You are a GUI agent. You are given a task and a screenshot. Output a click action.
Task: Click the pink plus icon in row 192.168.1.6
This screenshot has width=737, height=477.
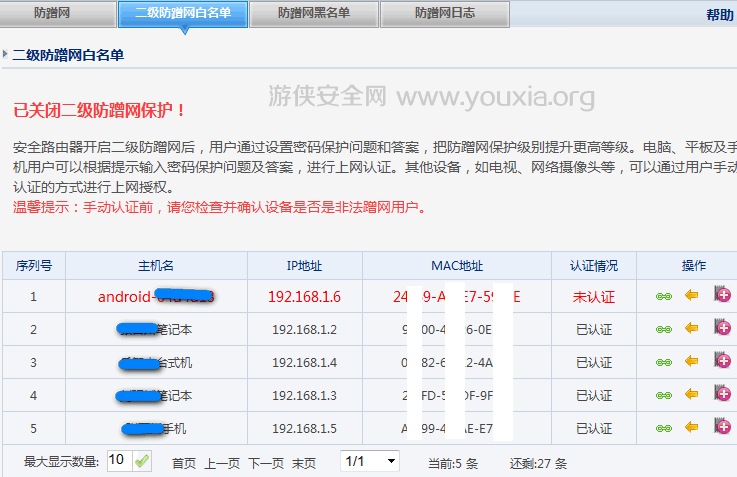click(x=722, y=294)
